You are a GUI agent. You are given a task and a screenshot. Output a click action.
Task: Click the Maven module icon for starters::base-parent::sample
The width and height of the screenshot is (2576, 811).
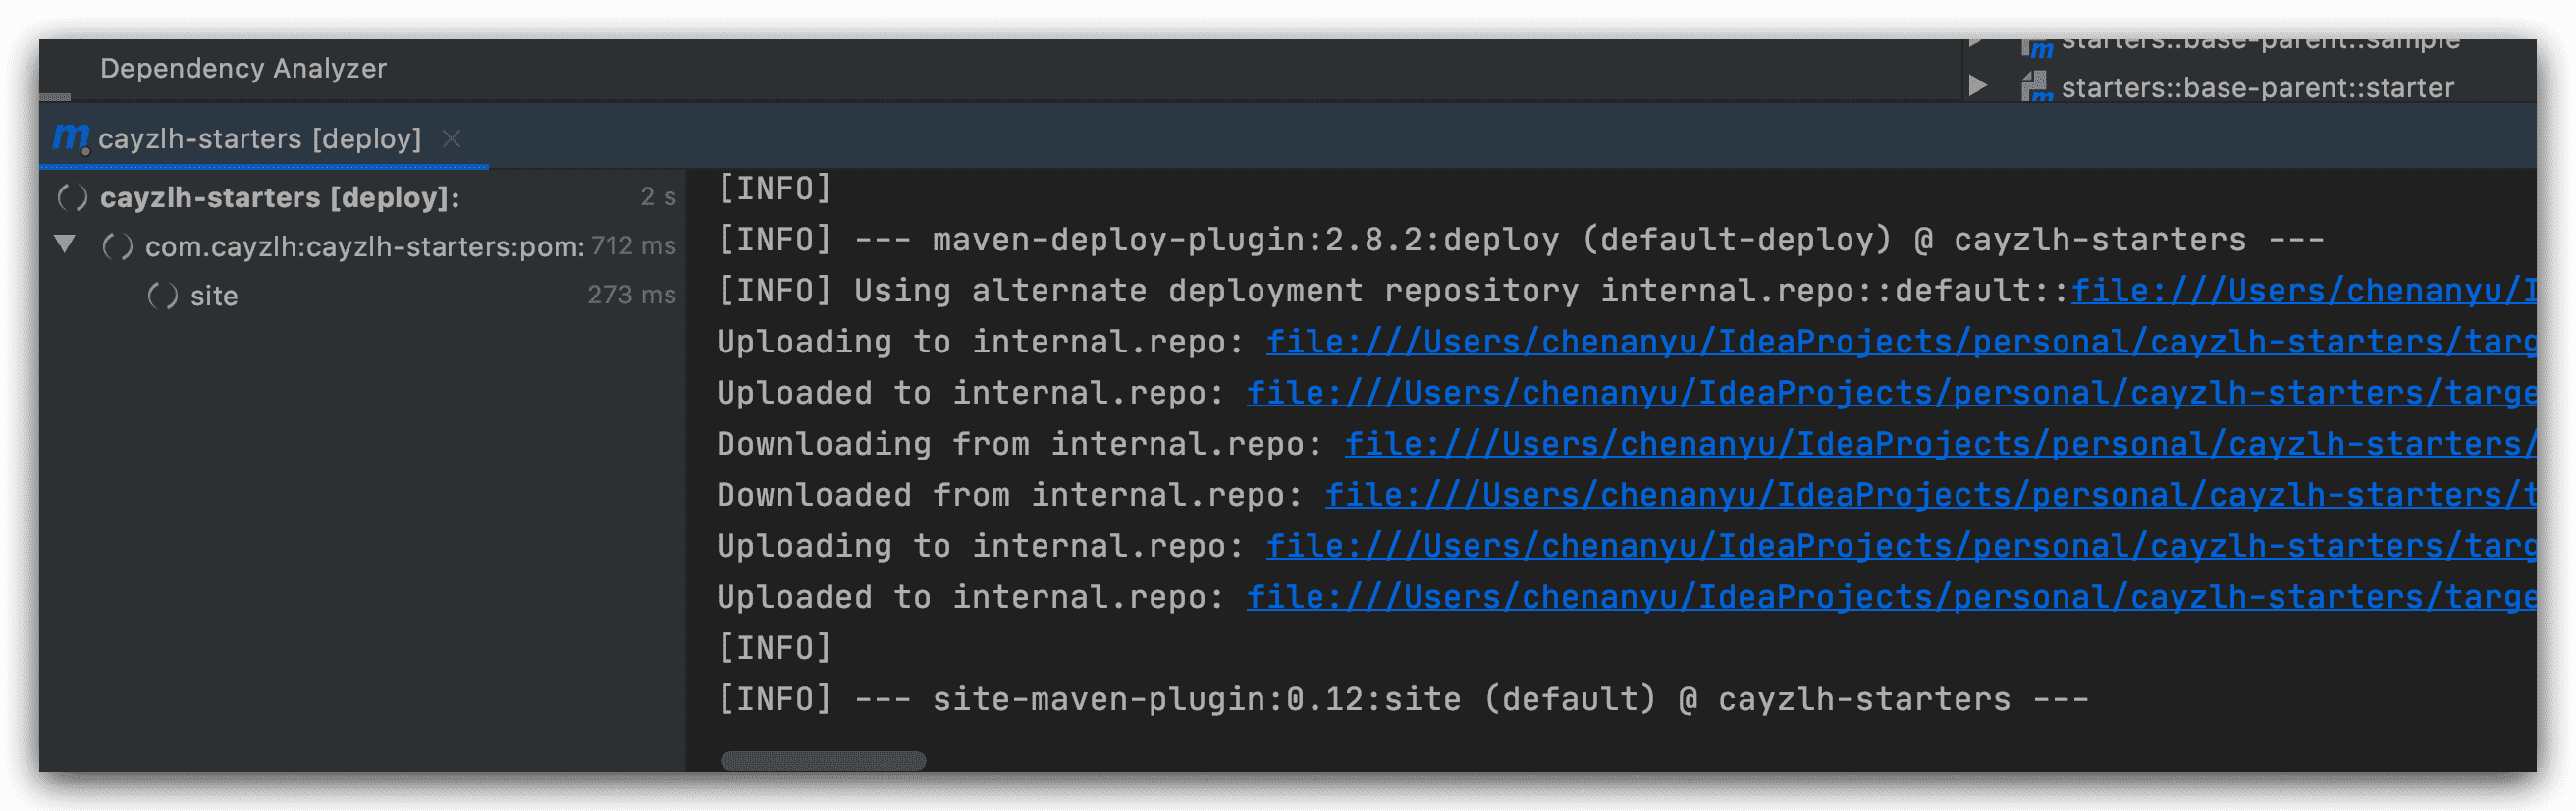click(x=2035, y=46)
